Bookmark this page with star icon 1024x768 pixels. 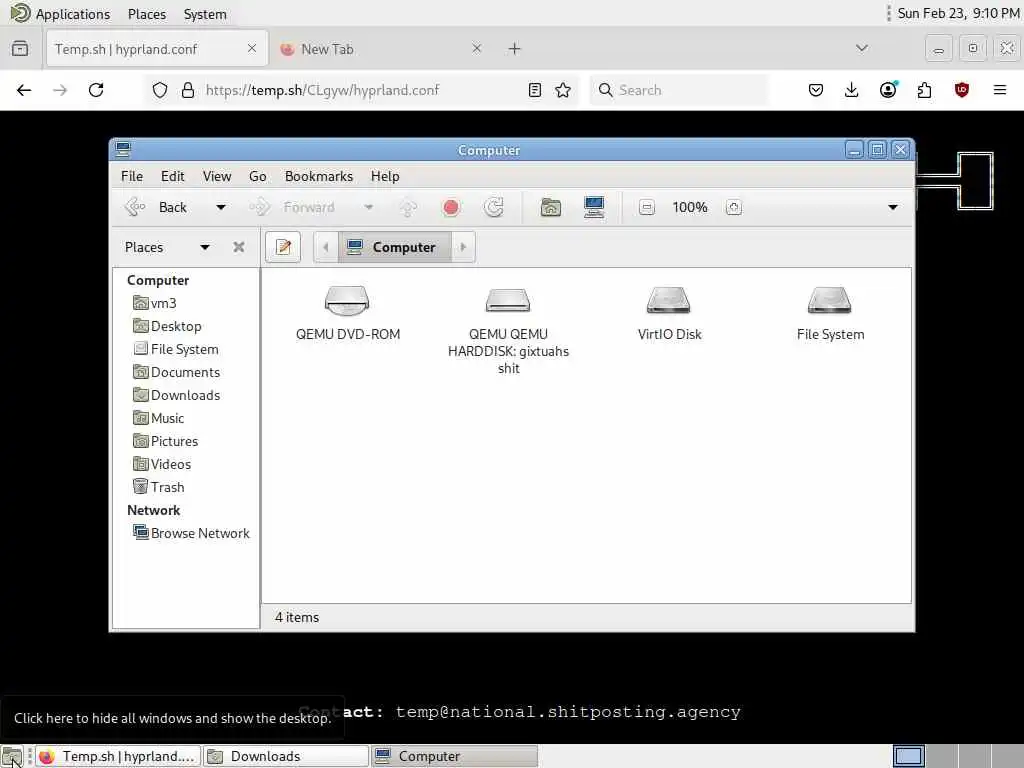pyautogui.click(x=563, y=90)
